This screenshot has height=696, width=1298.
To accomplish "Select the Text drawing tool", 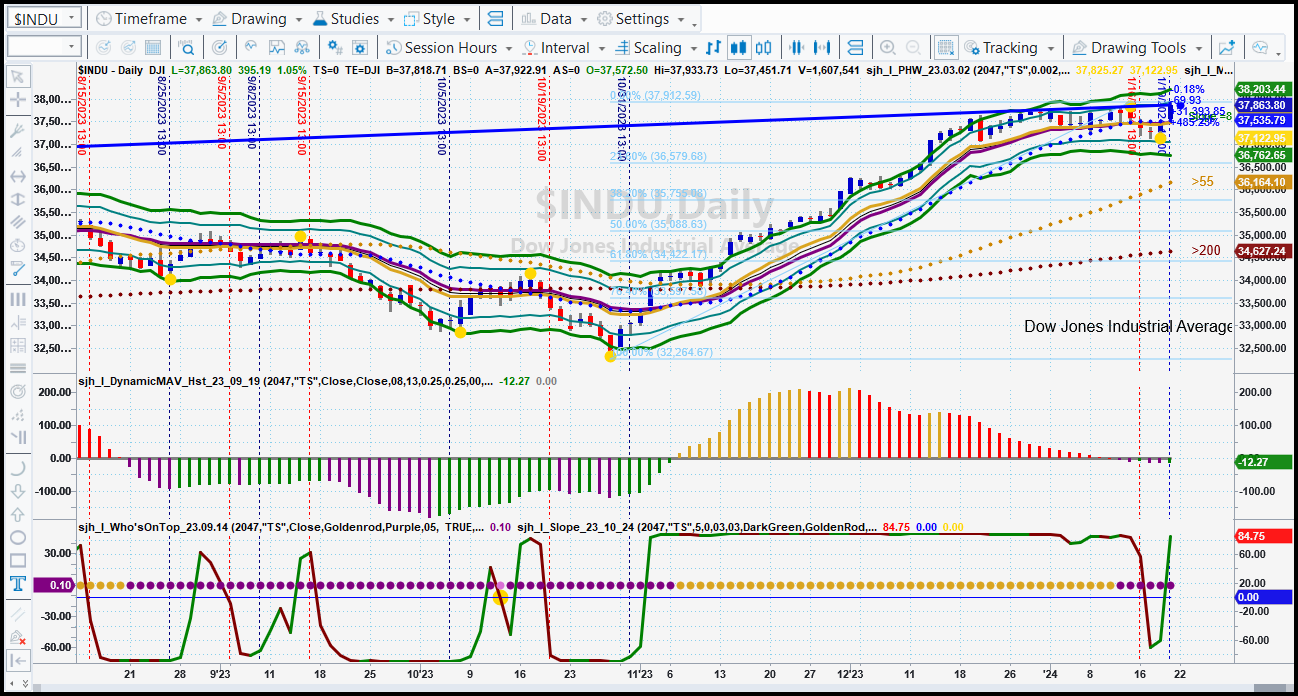I will [x=17, y=583].
